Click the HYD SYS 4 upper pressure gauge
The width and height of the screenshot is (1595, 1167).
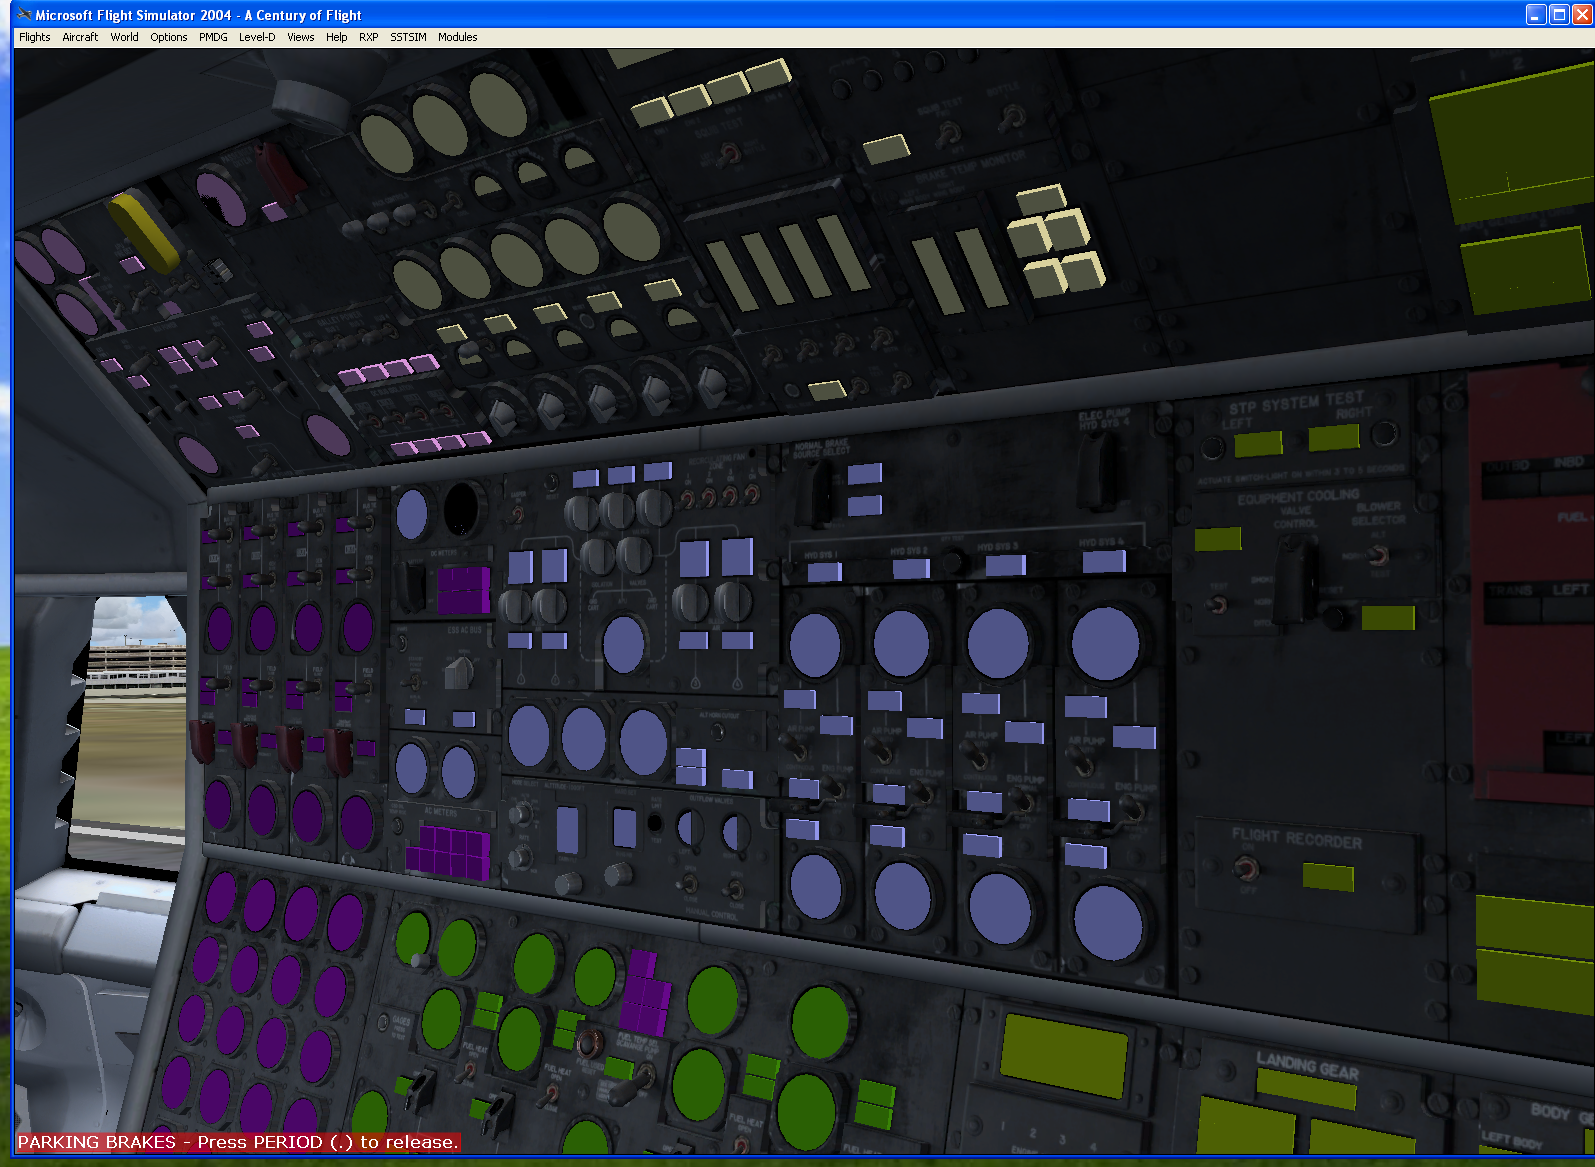point(1105,643)
